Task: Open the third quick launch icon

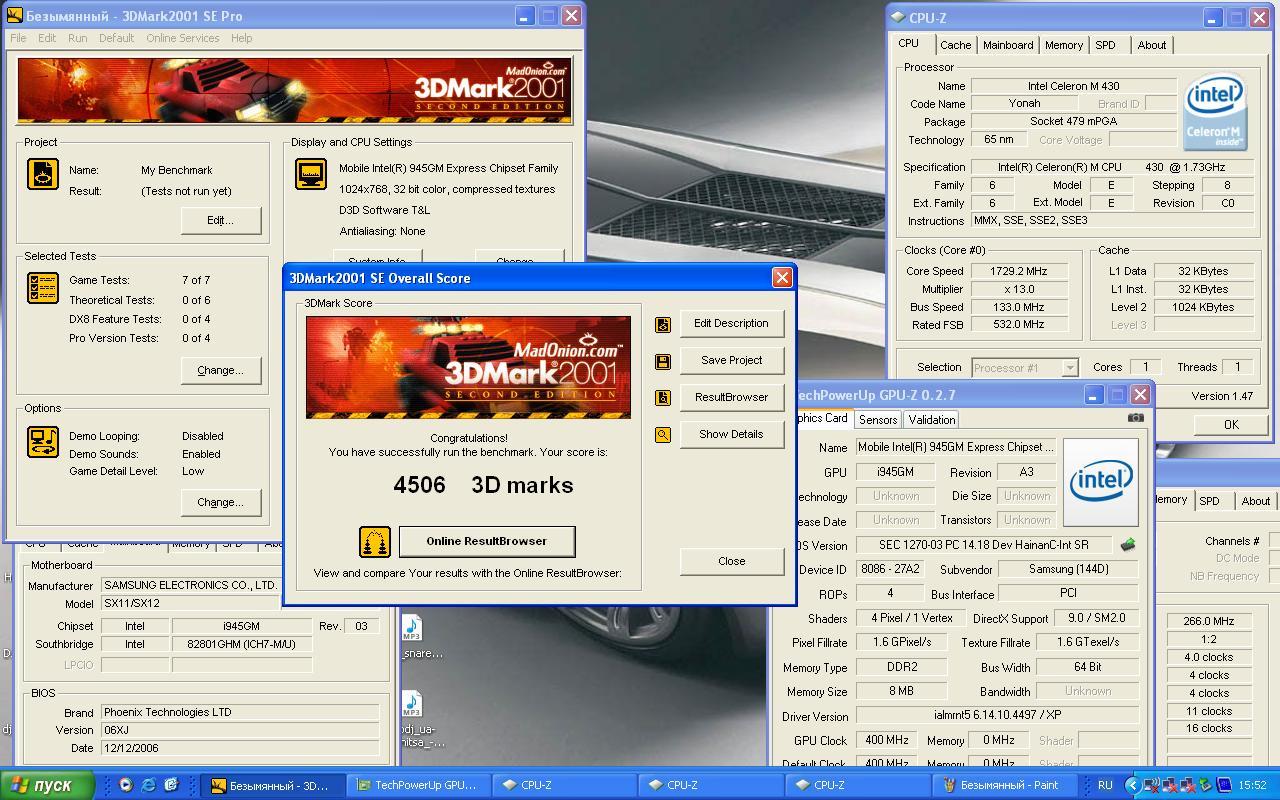Action: (171, 785)
